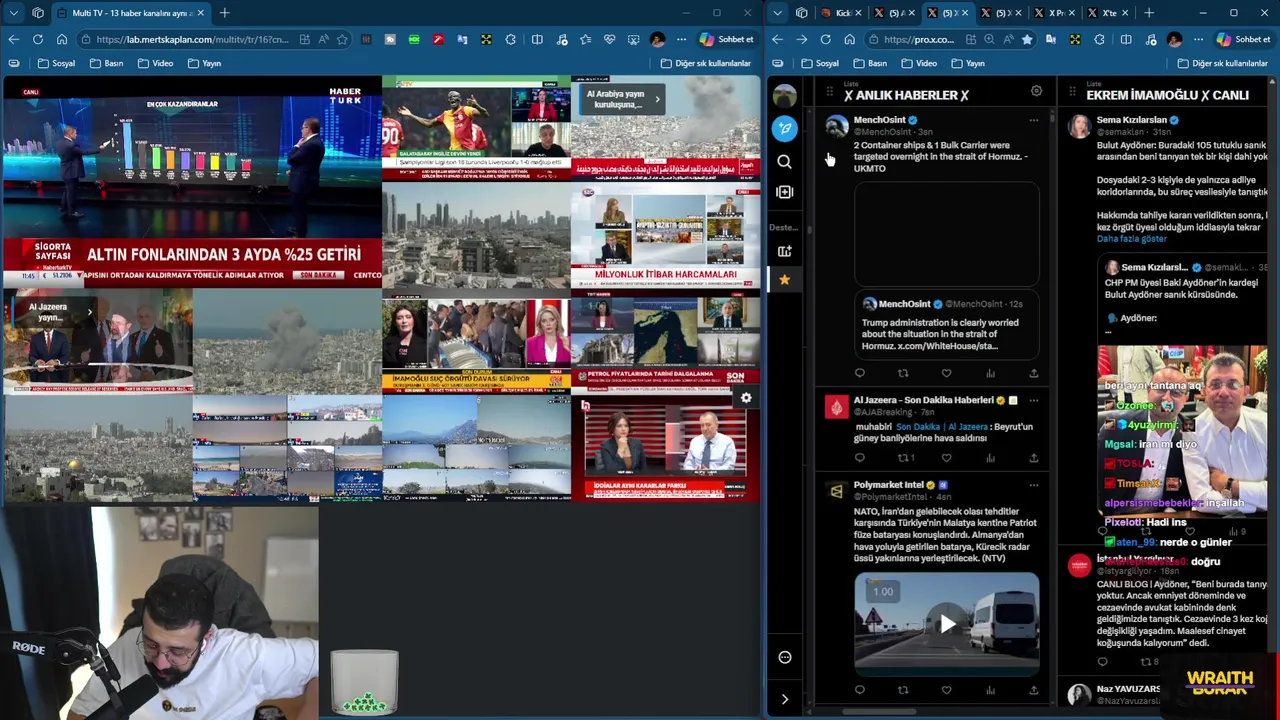Open Video bookmarks folder in right window

pos(918,63)
